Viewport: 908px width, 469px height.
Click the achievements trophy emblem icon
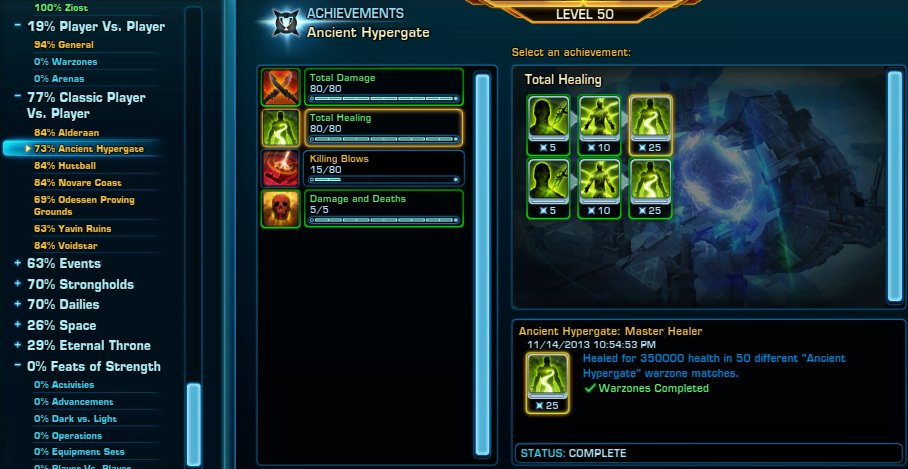[x=286, y=23]
